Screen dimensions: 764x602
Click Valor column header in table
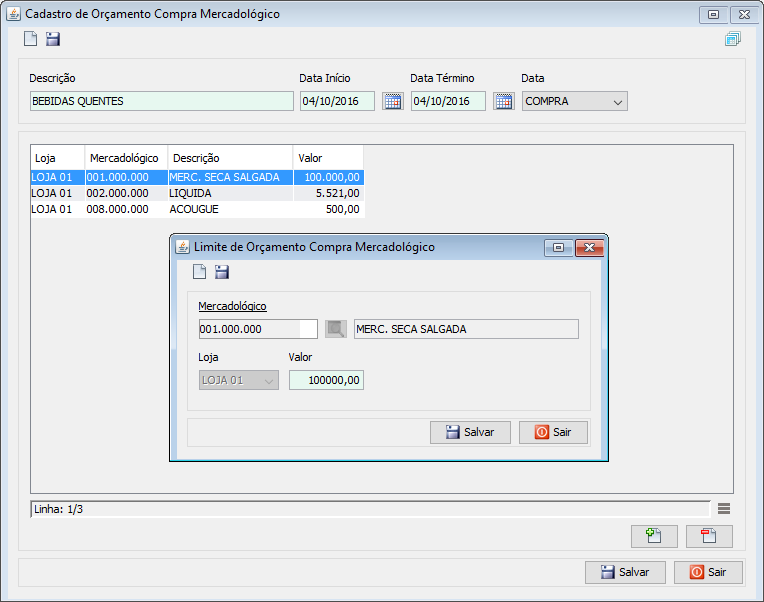[x=328, y=158]
